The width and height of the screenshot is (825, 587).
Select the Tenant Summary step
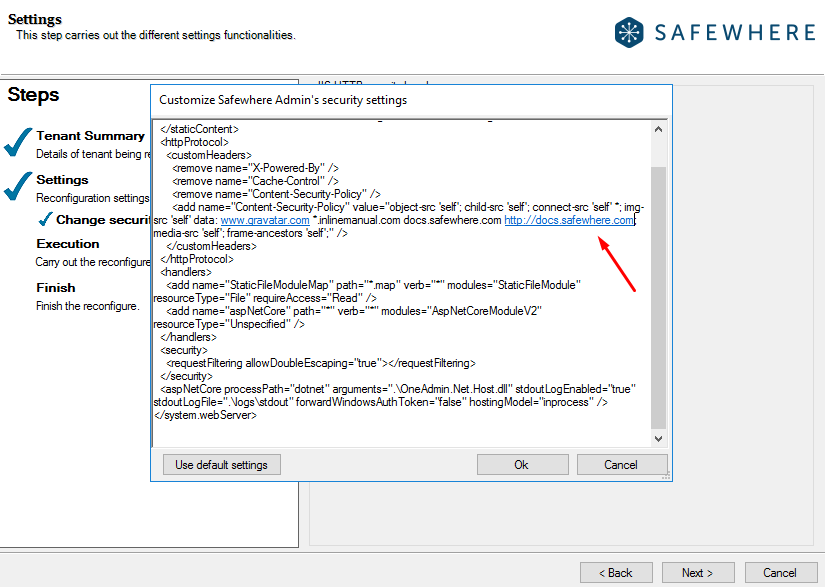(90, 136)
